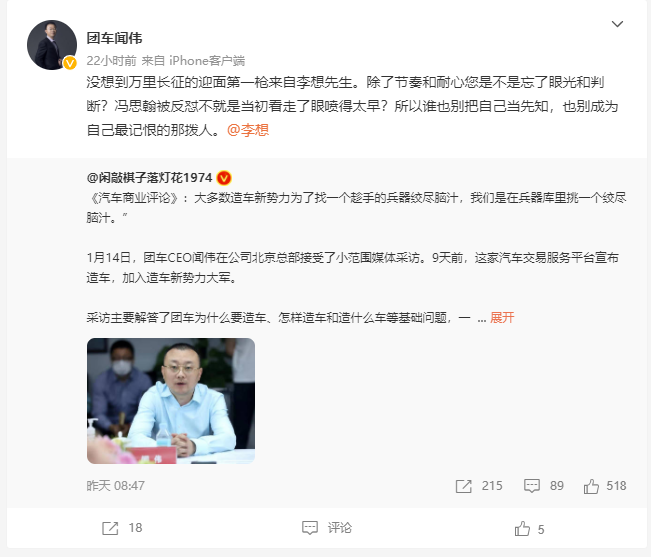Open comments via bottom 评论 icon
The height and width of the screenshot is (557, 651).
tap(310, 528)
